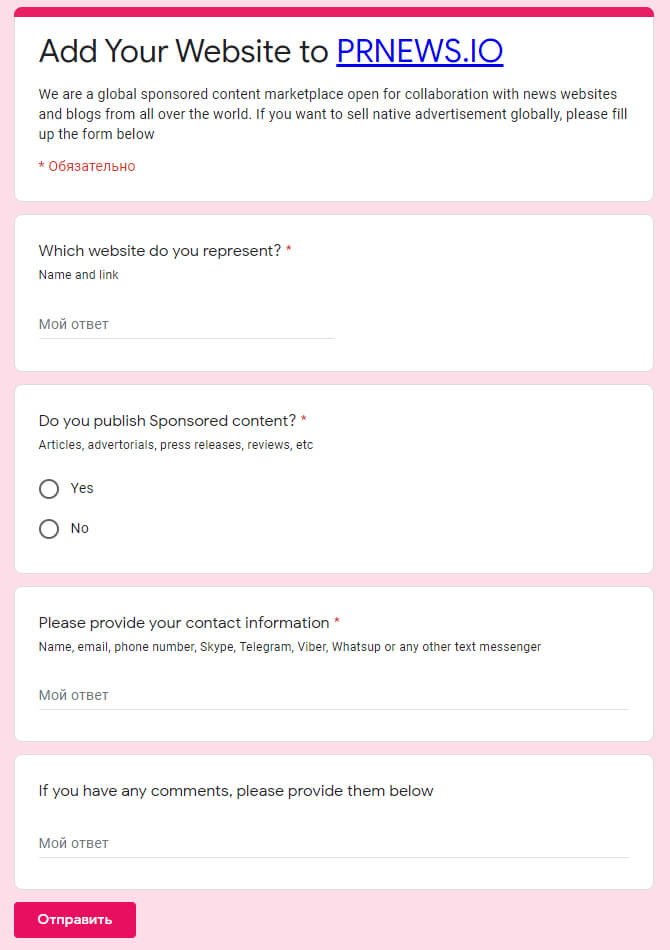
Task: Click the comments answer field
Action: point(333,843)
